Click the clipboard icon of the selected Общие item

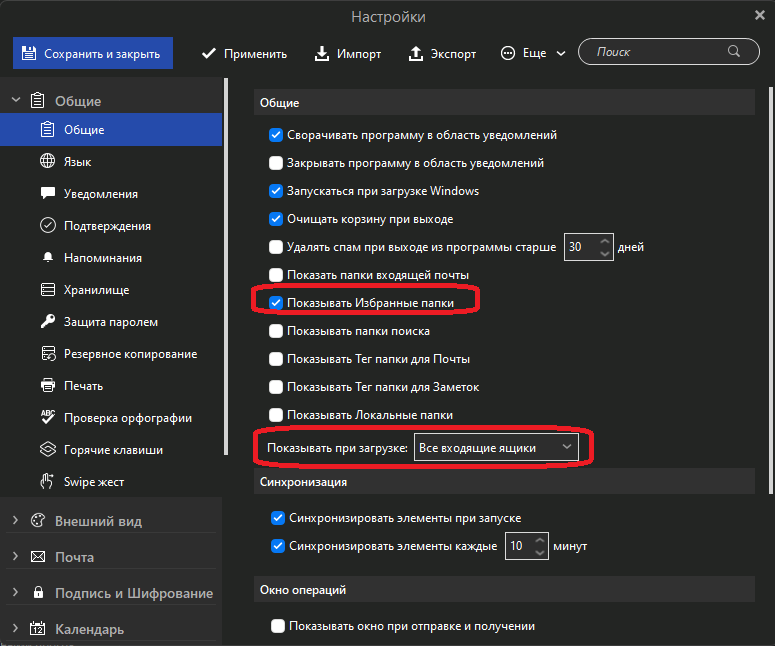point(47,129)
